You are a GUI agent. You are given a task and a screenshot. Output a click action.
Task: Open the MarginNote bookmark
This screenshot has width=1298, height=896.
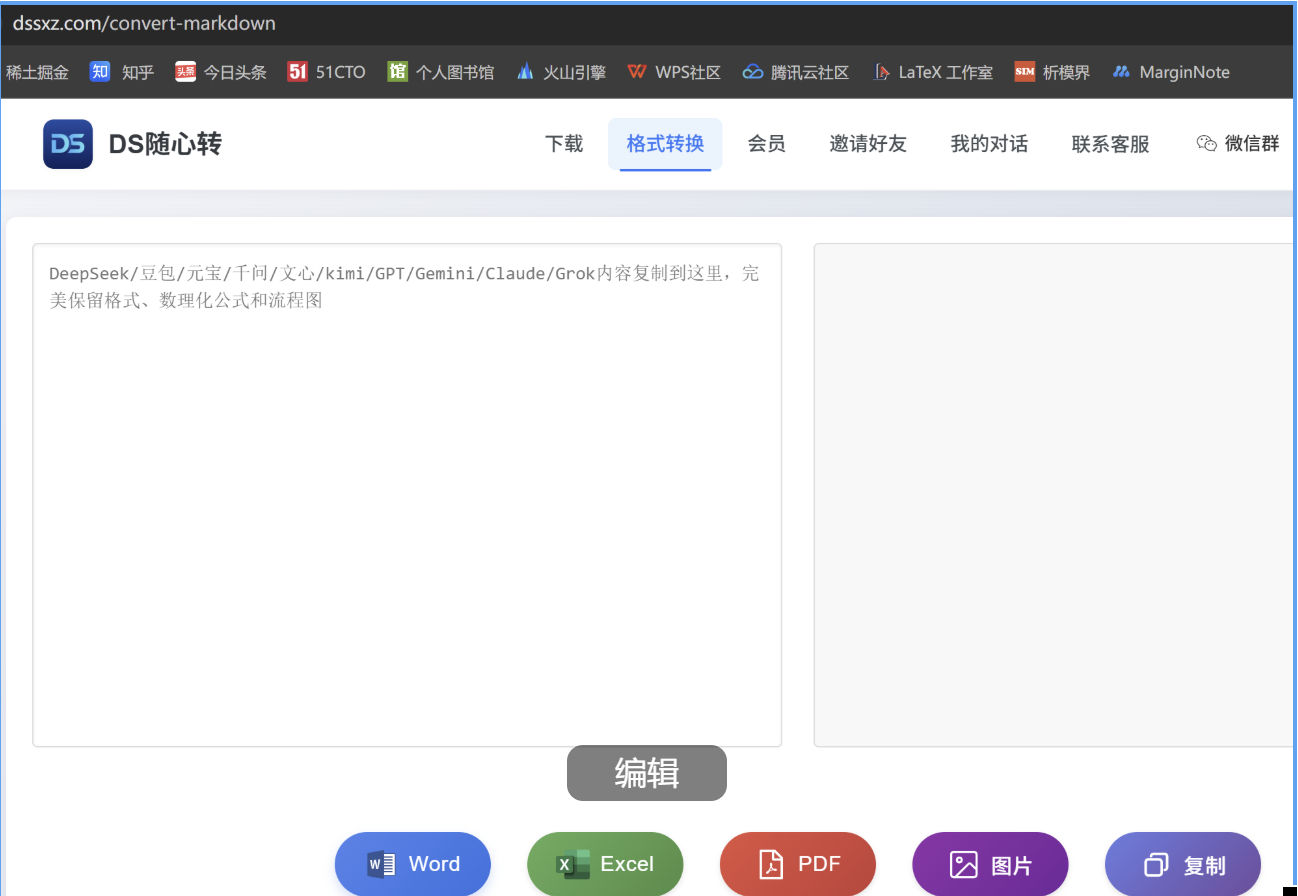pos(1171,72)
